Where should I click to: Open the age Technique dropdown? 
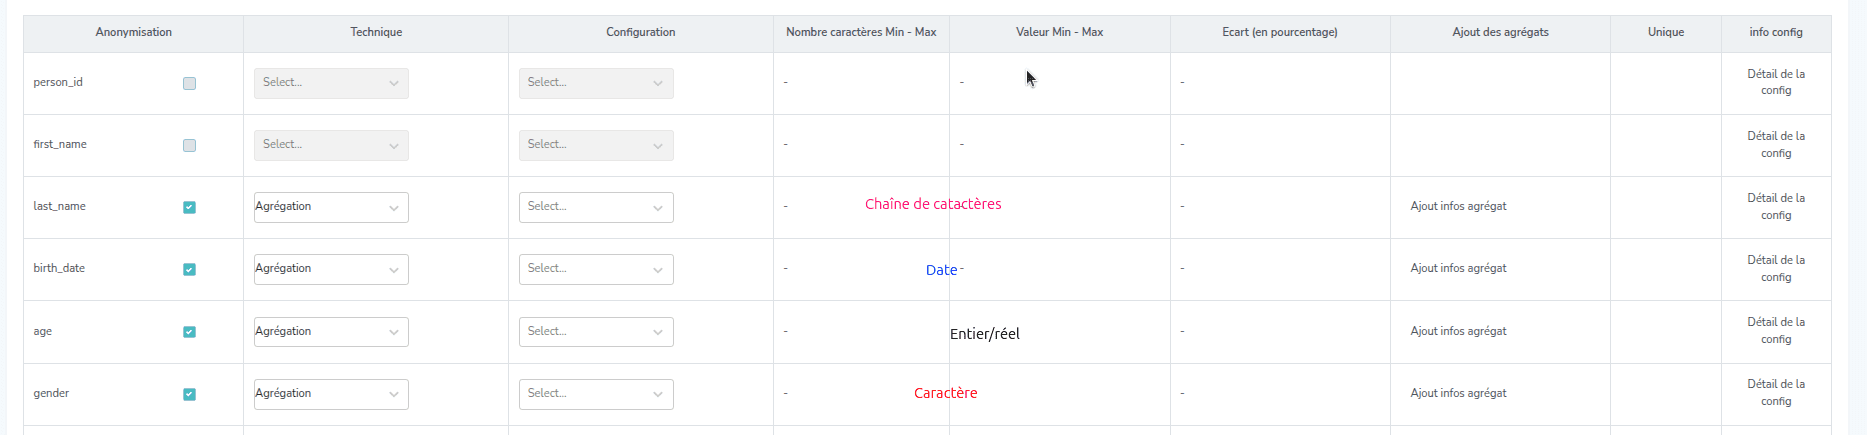pyautogui.click(x=331, y=331)
